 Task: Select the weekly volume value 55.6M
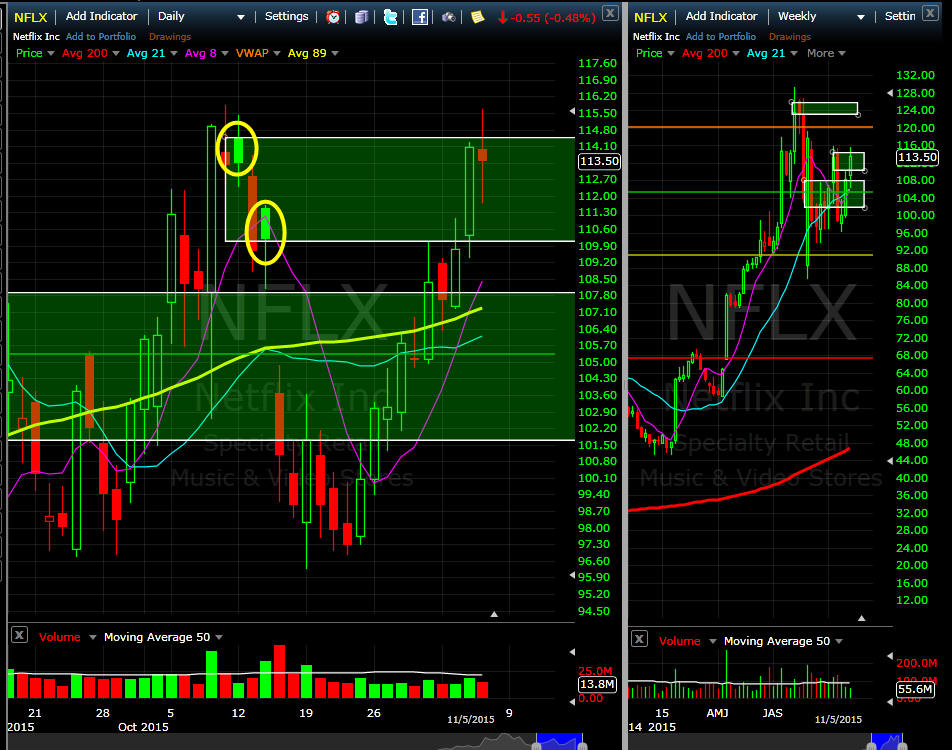(915, 689)
